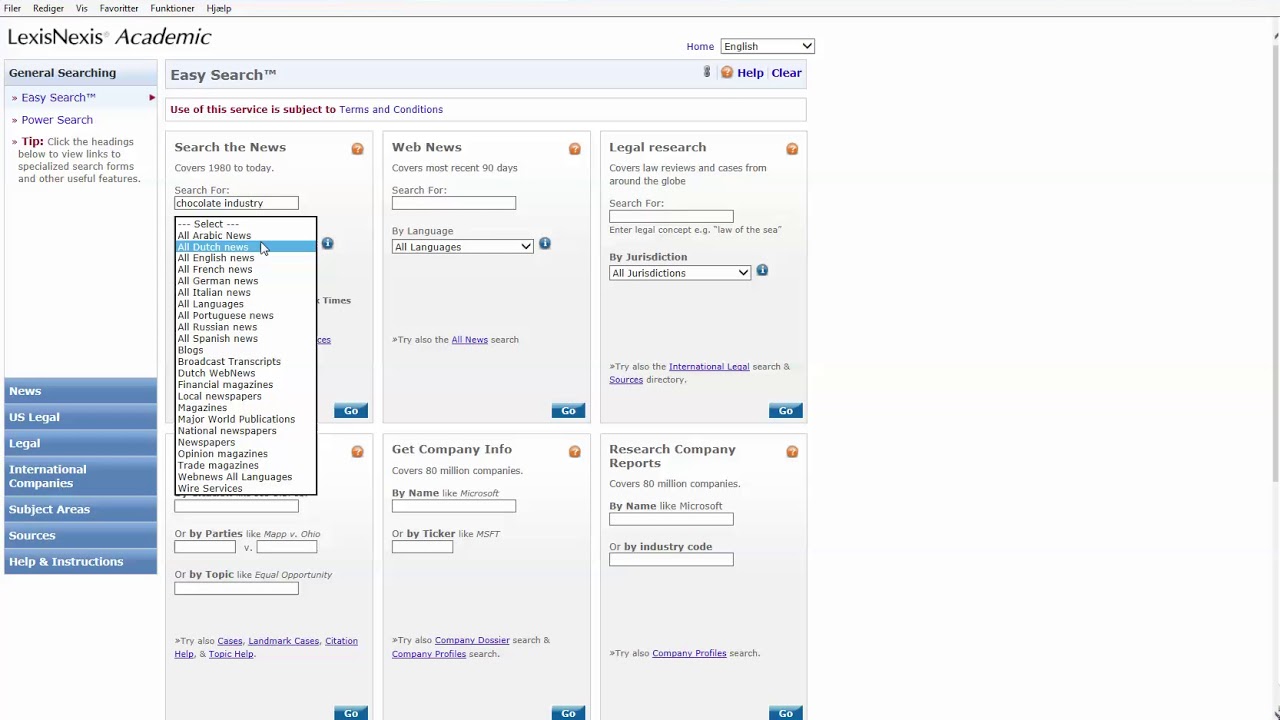Click orange help icon next to Help link
Image resolution: width=1280 pixels, height=720 pixels.
(x=727, y=73)
